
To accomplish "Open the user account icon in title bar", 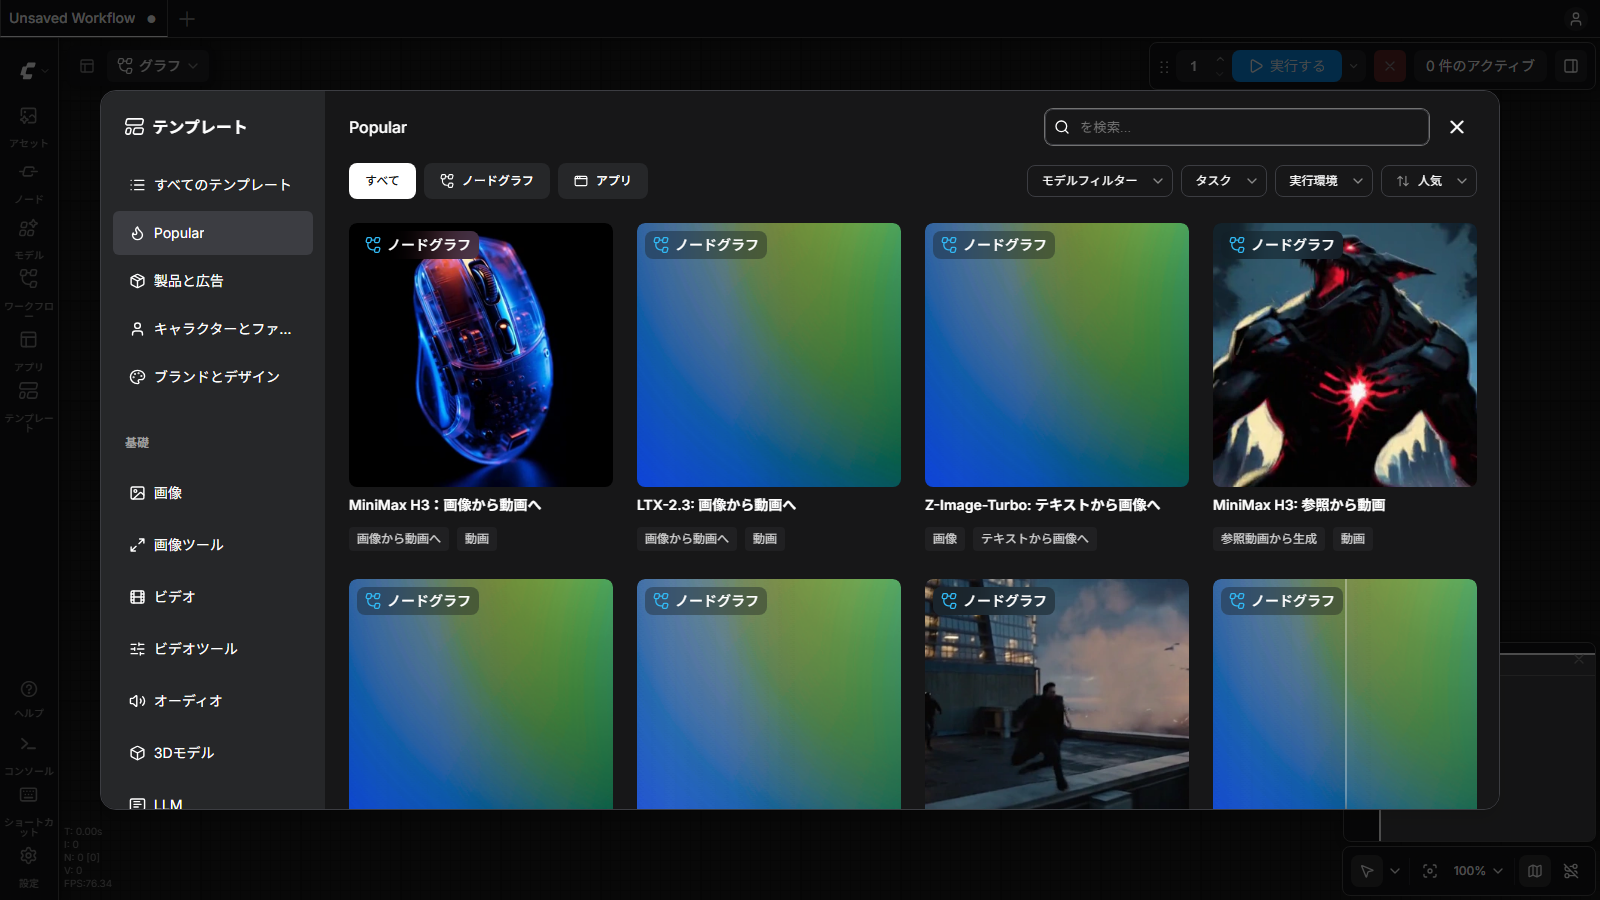I will (x=1576, y=18).
